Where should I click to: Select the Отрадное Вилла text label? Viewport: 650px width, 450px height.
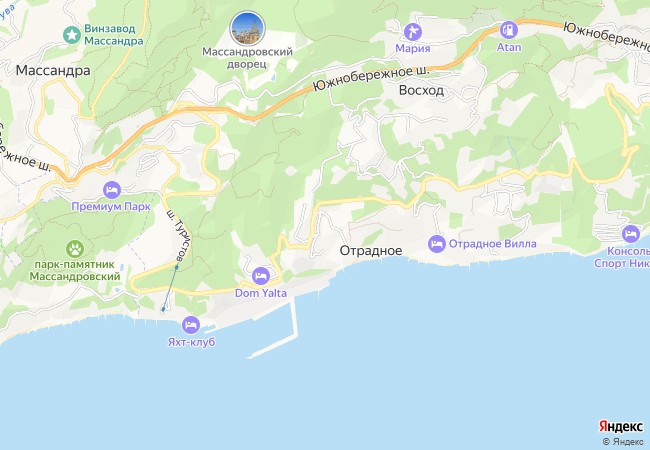coord(492,244)
